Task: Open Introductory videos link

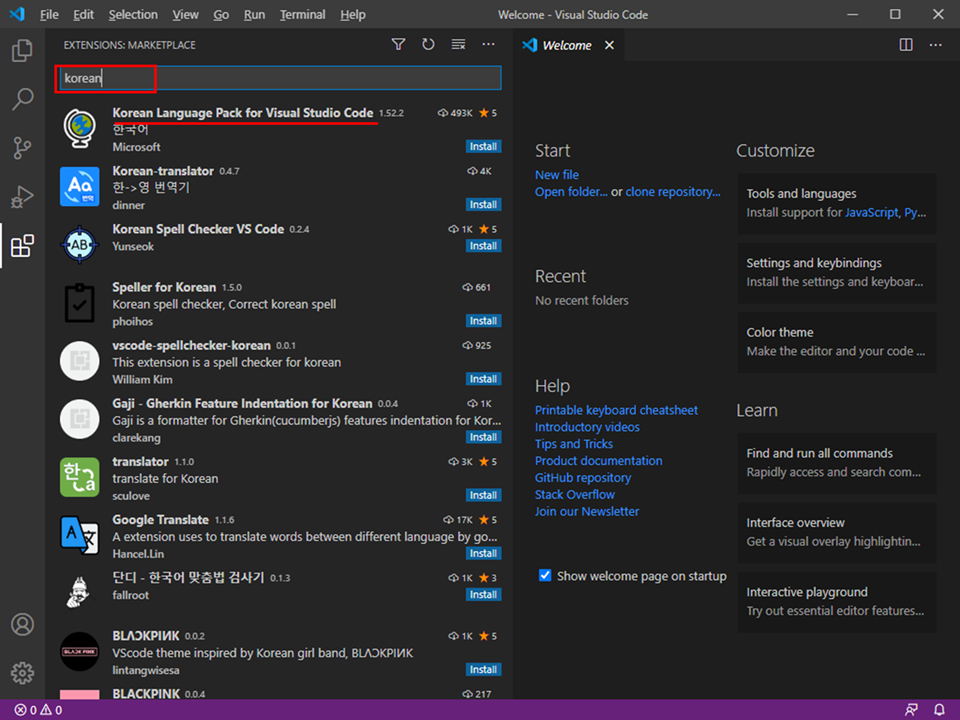Action: (587, 427)
